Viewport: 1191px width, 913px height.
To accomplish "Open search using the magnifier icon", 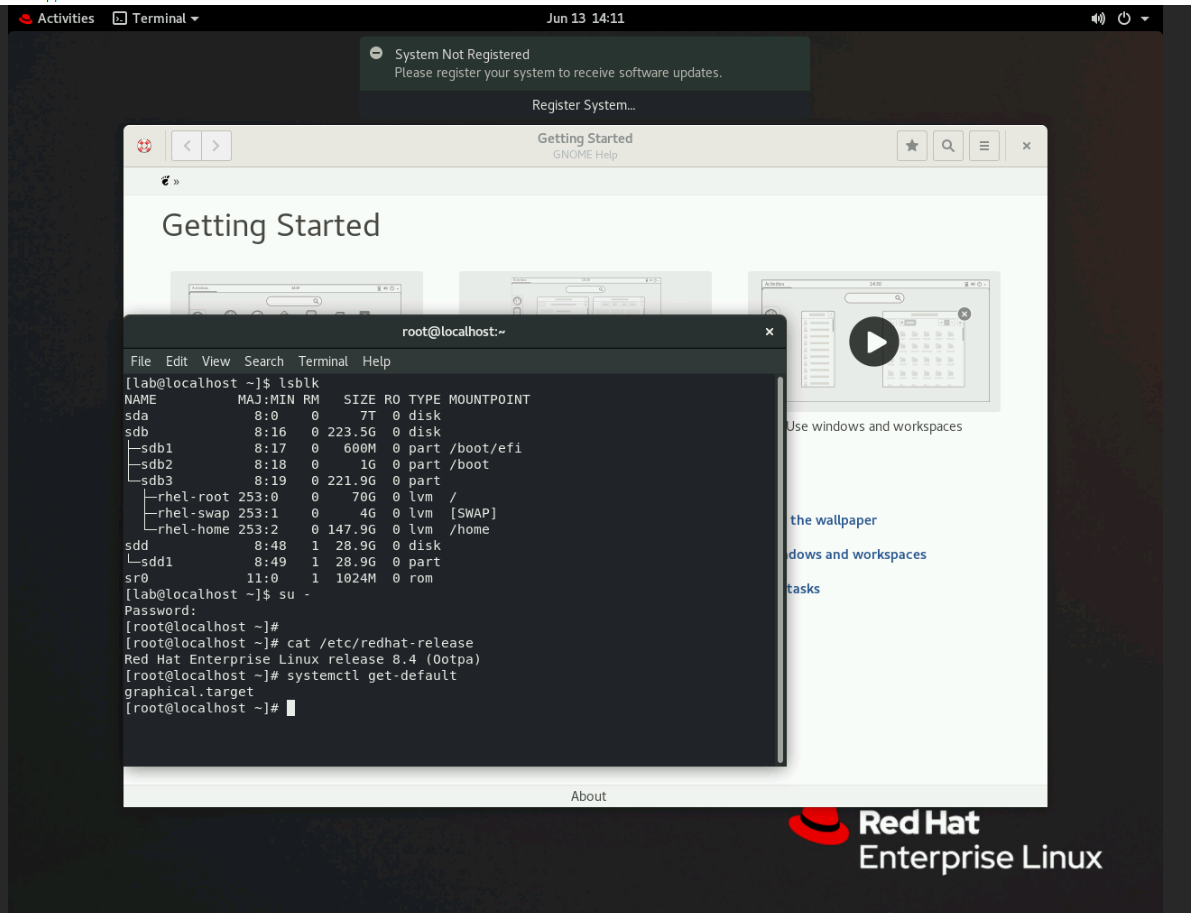I will (947, 145).
